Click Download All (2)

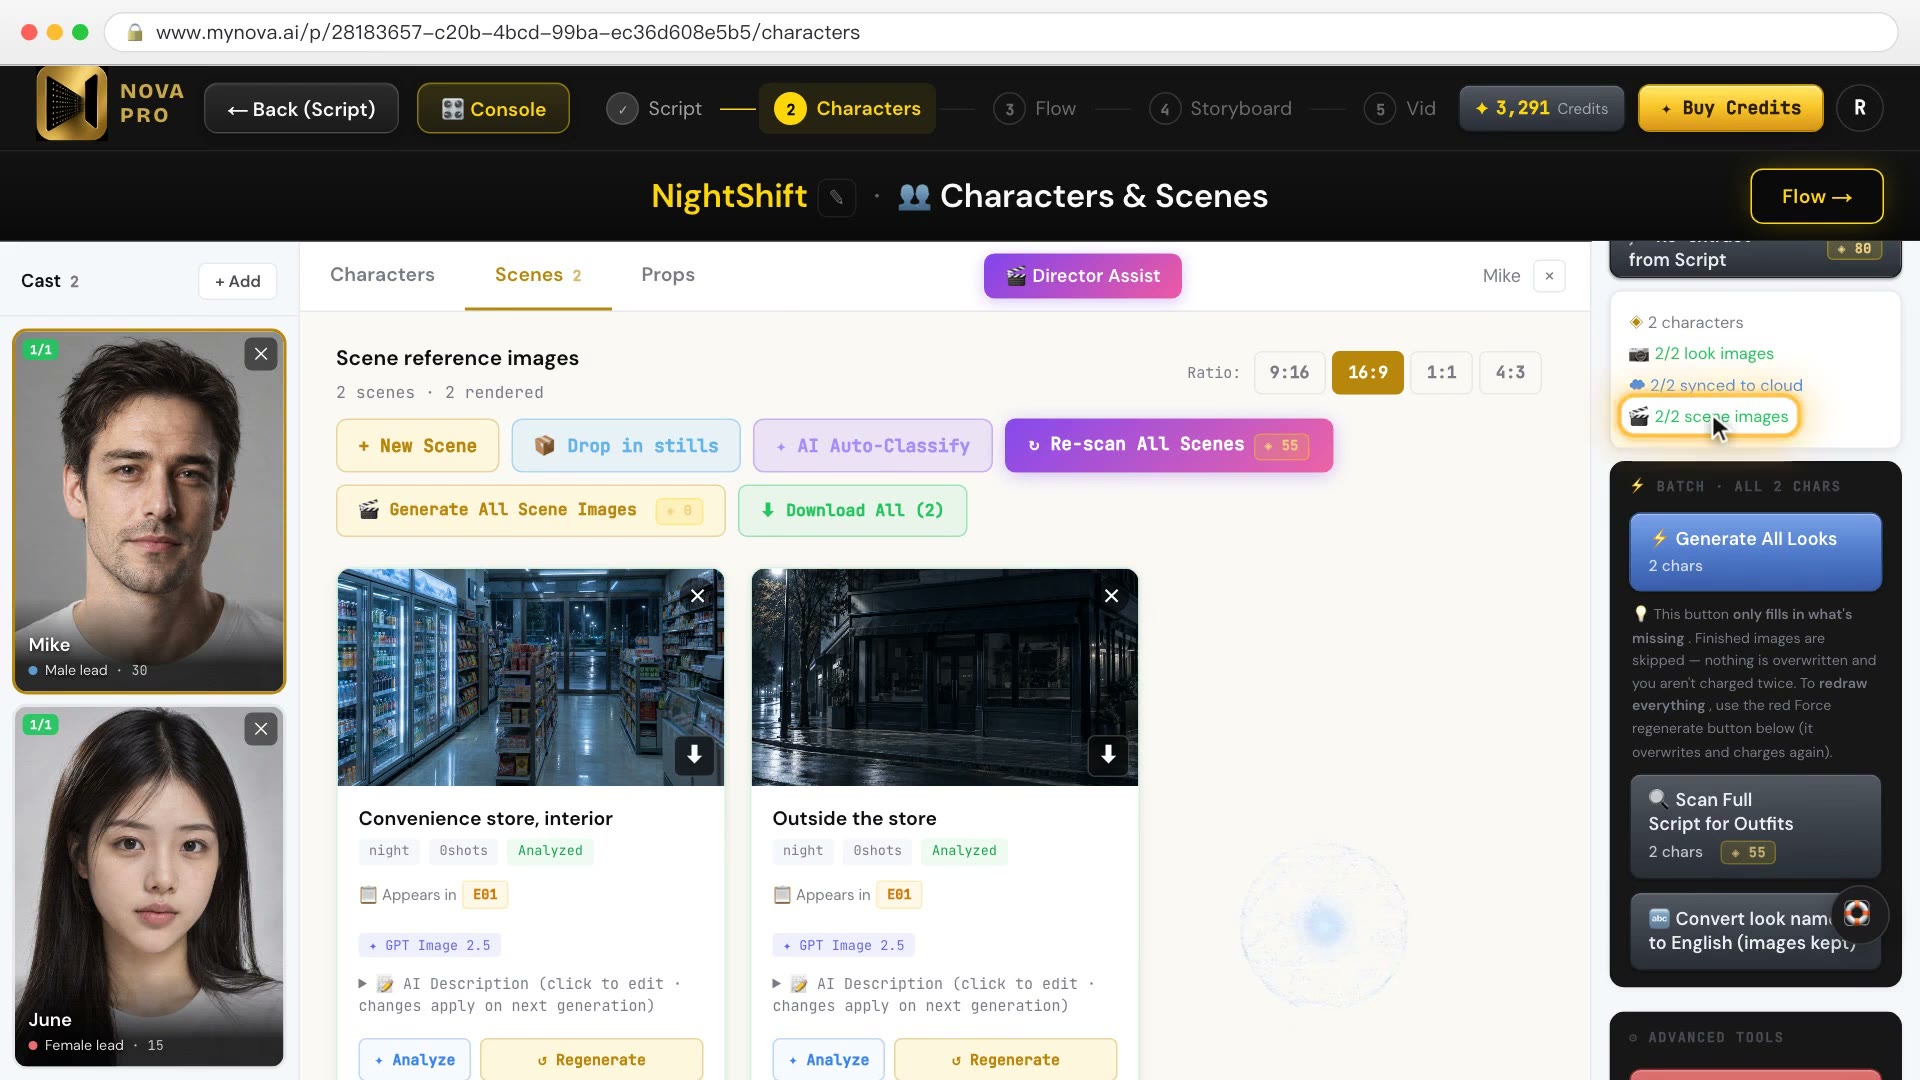point(852,511)
